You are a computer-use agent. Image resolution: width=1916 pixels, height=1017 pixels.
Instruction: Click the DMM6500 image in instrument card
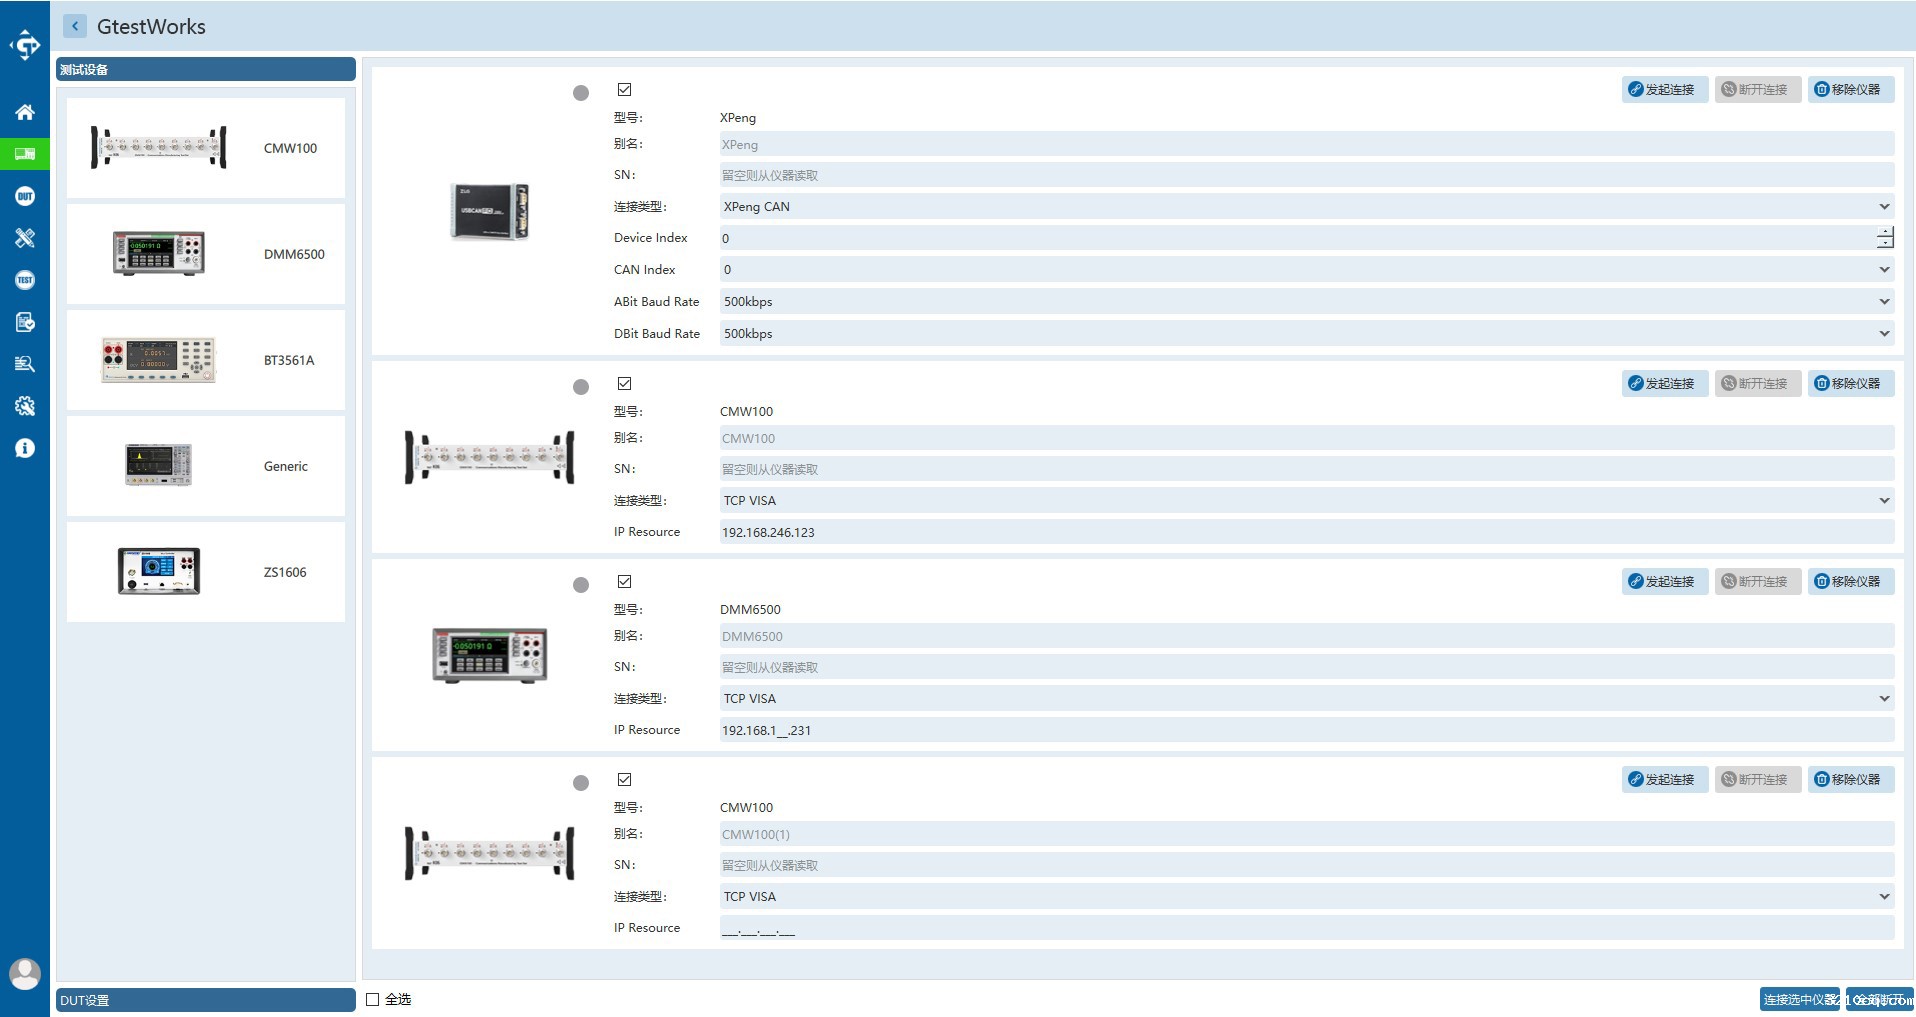point(490,655)
